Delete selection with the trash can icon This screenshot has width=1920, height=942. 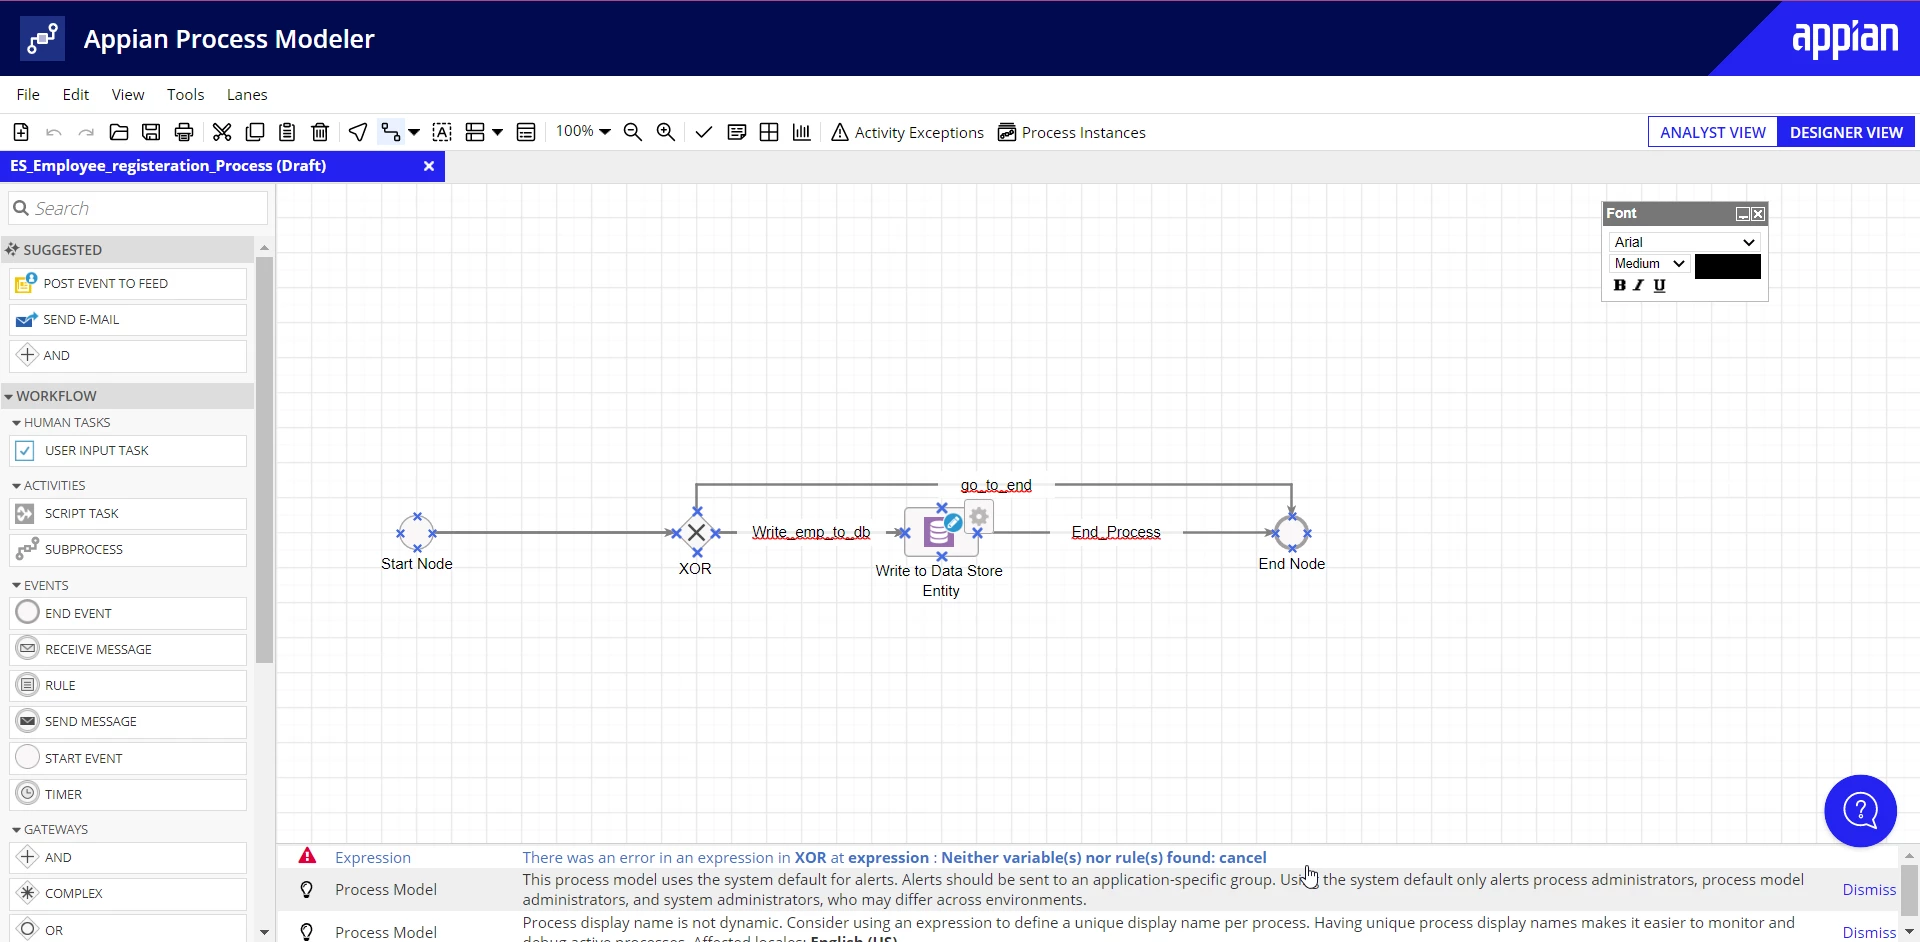click(x=320, y=132)
